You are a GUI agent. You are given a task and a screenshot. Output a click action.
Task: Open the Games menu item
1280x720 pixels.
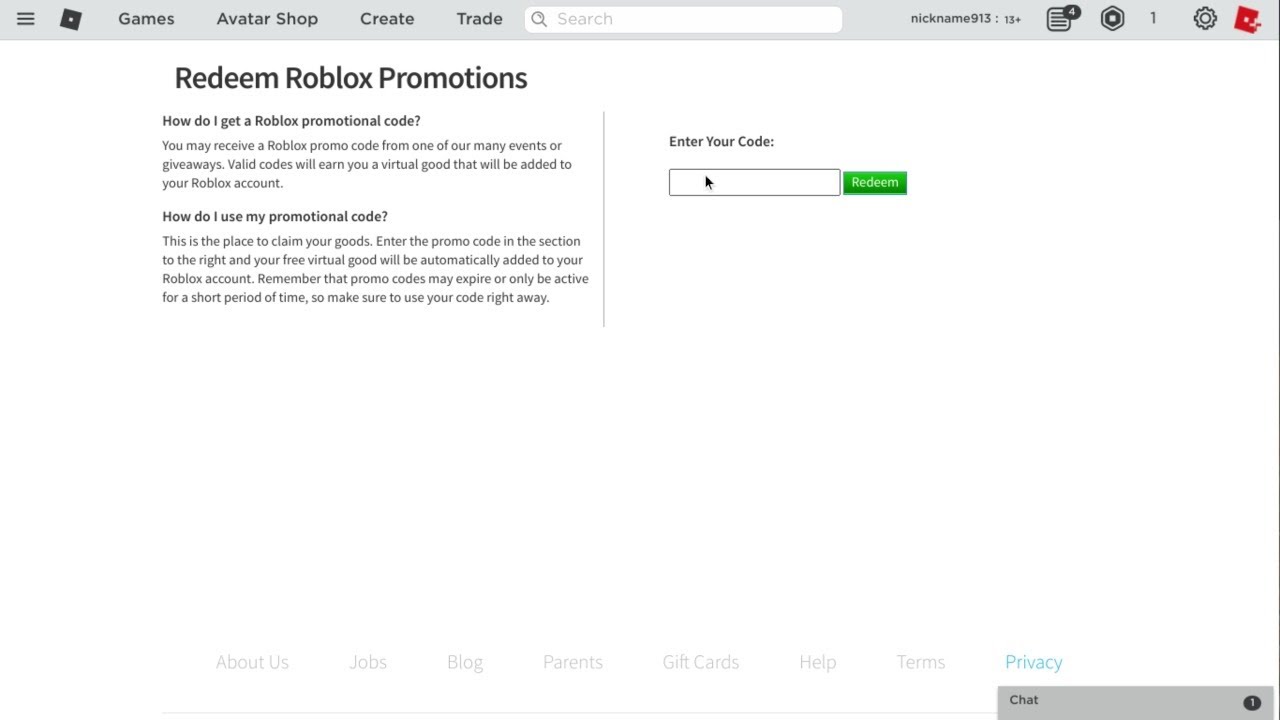[x=146, y=19]
